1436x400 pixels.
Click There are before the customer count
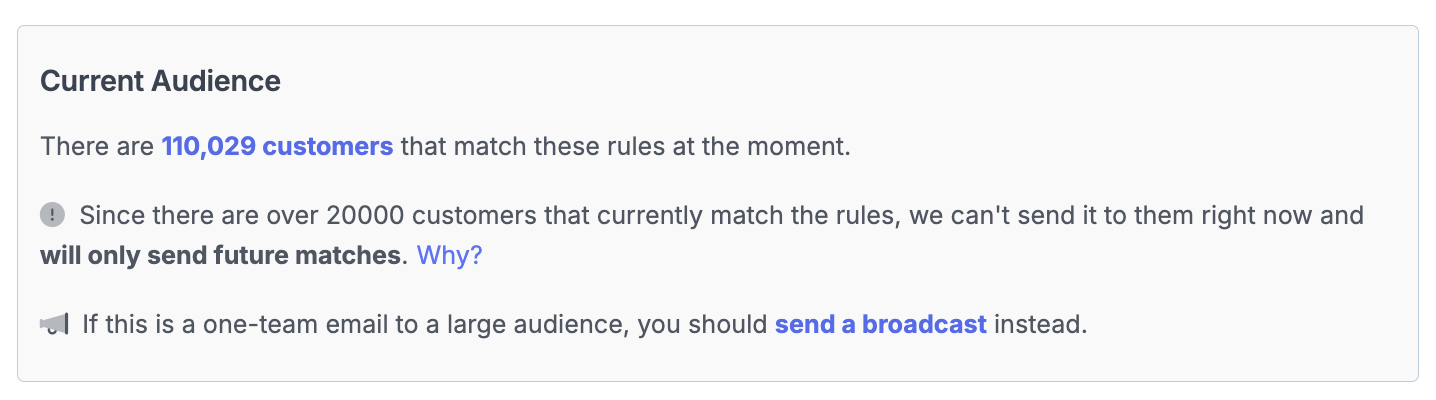click(x=97, y=147)
